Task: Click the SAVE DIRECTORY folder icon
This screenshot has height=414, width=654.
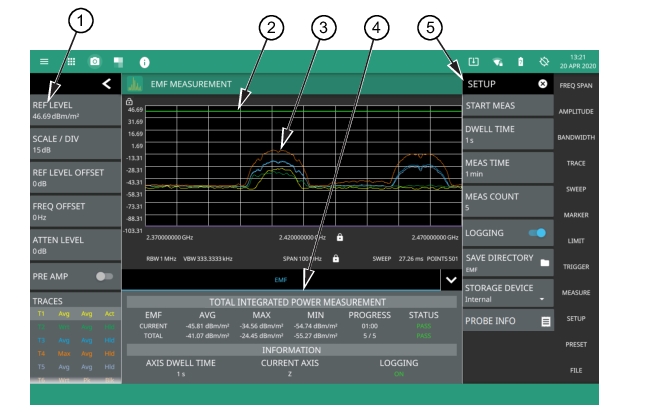Action: [545, 263]
